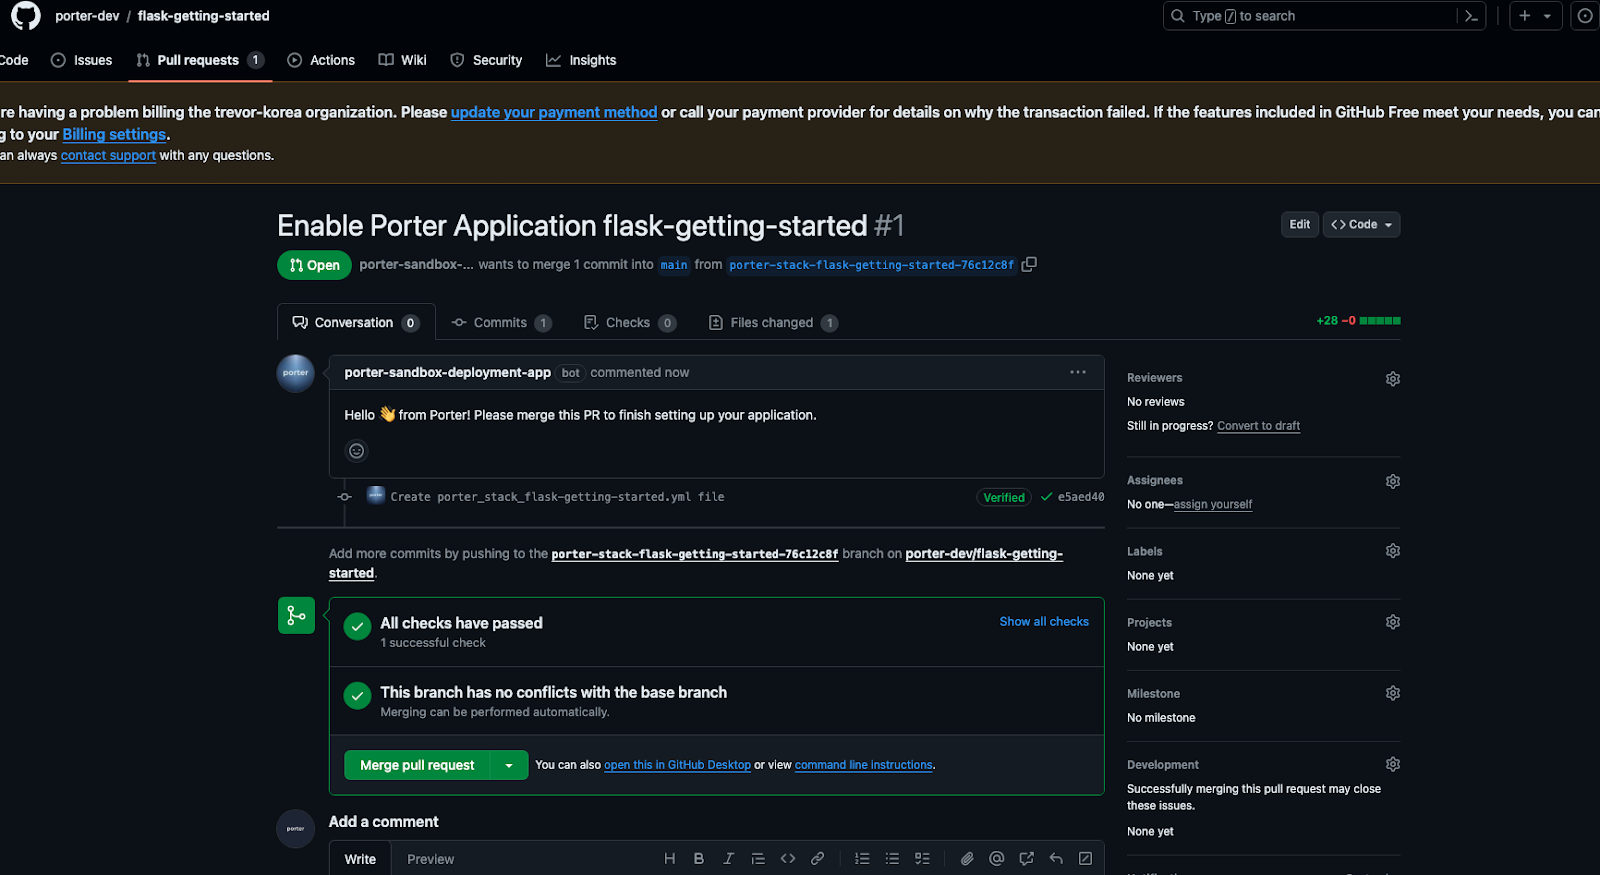
Task: Open Reviewers settings gear
Action: pos(1392,379)
